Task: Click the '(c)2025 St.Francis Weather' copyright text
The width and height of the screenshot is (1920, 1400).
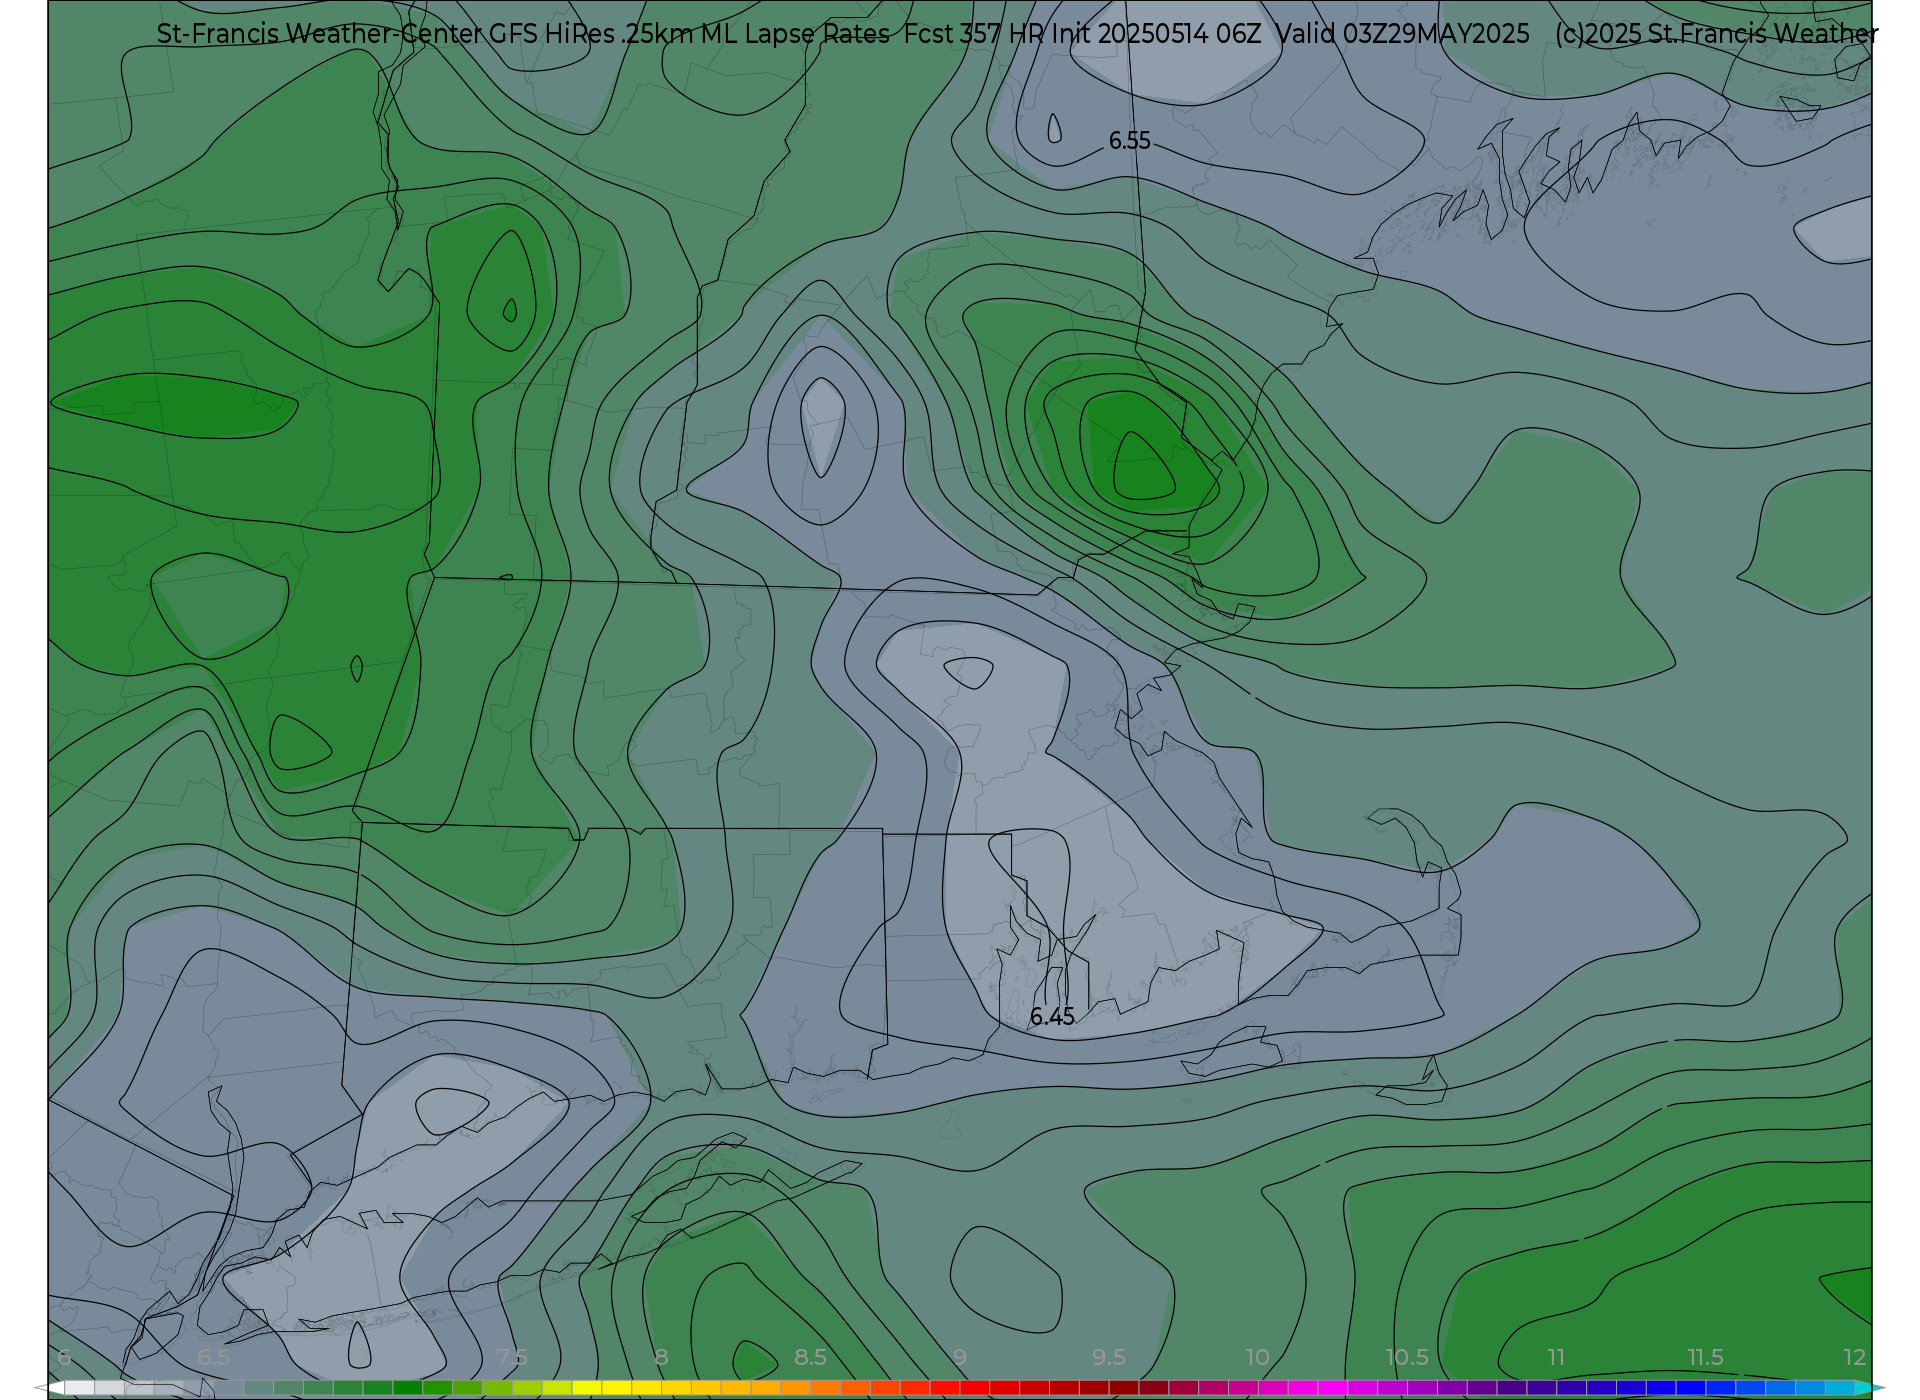Action: 1716,34
